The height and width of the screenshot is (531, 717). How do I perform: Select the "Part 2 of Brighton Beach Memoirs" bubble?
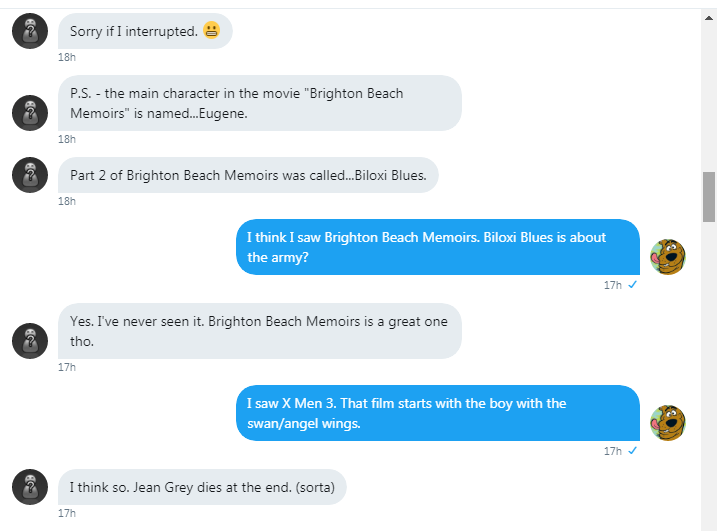[248, 175]
